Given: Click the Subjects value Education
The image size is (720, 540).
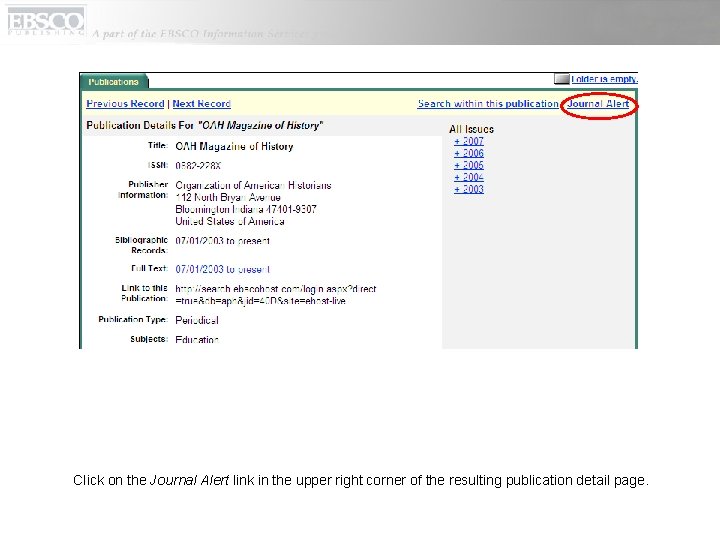Looking at the screenshot, I should (197, 340).
